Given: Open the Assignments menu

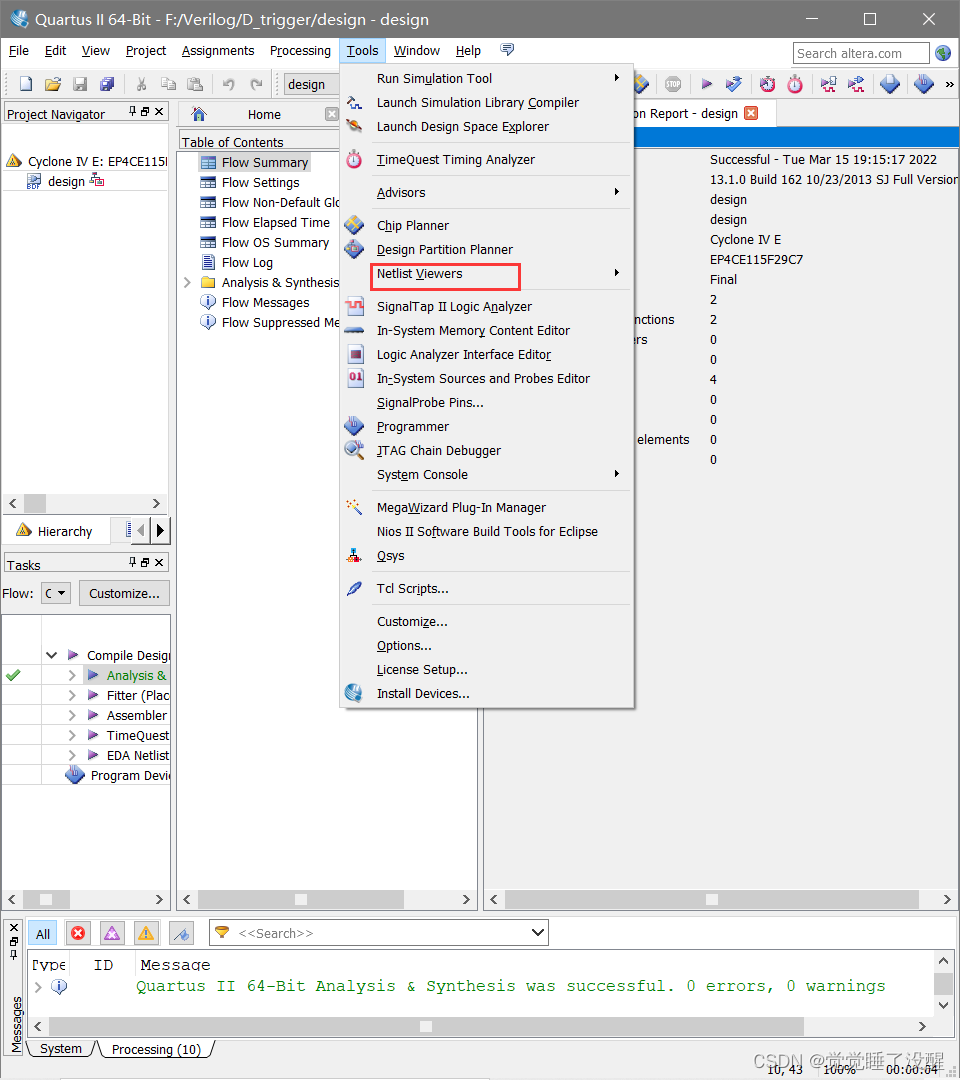Looking at the screenshot, I should (x=218, y=51).
